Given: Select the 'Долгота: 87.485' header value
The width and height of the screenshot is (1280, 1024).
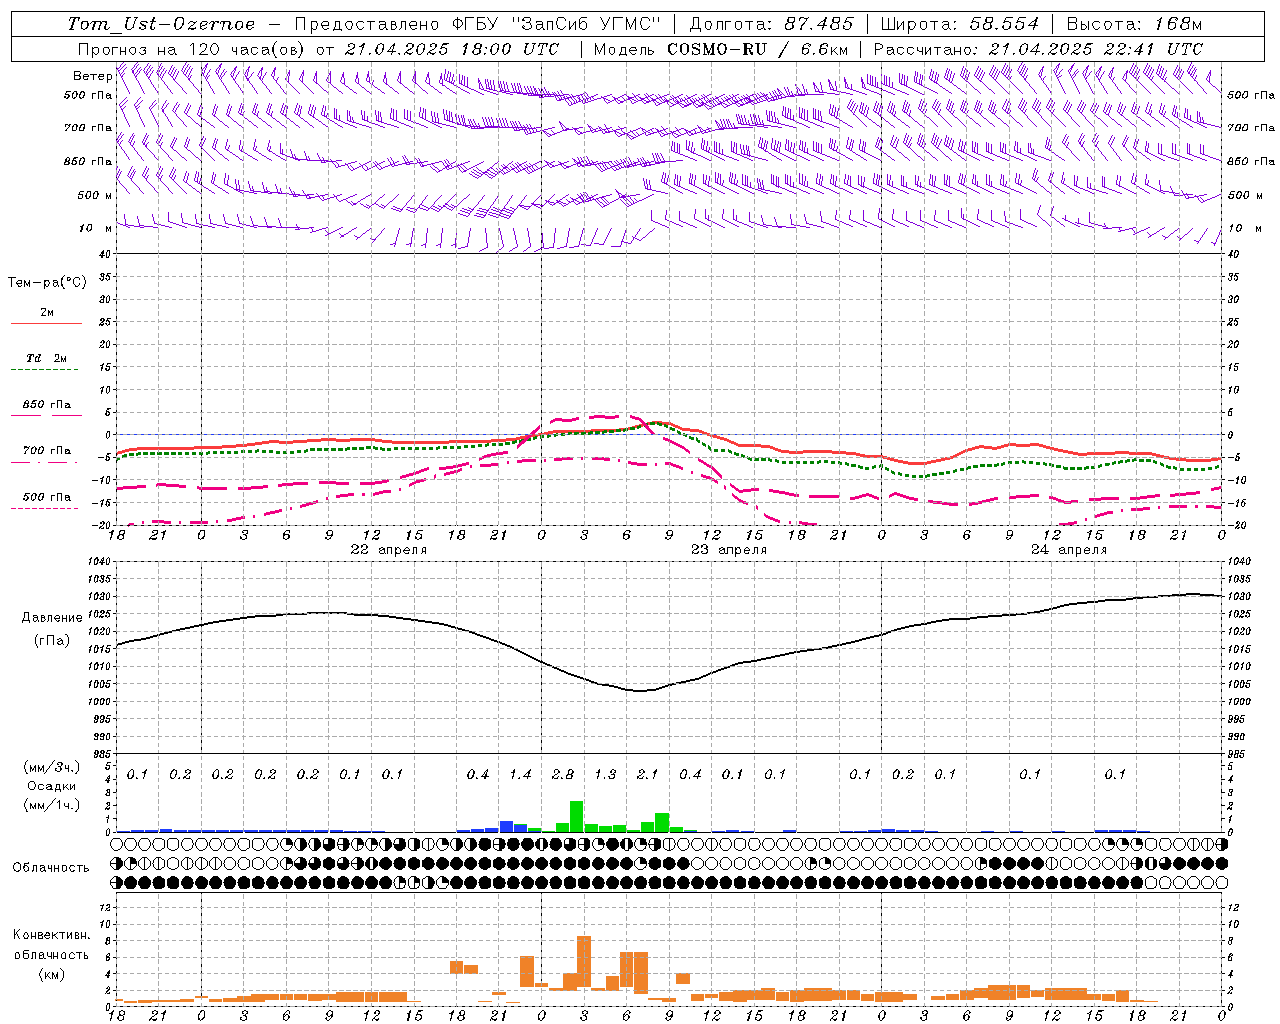Looking at the screenshot, I should click(772, 24).
